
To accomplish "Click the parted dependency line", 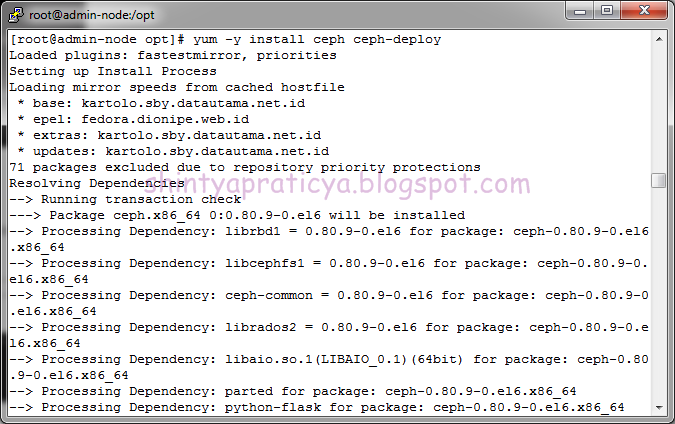I will [x=293, y=391].
